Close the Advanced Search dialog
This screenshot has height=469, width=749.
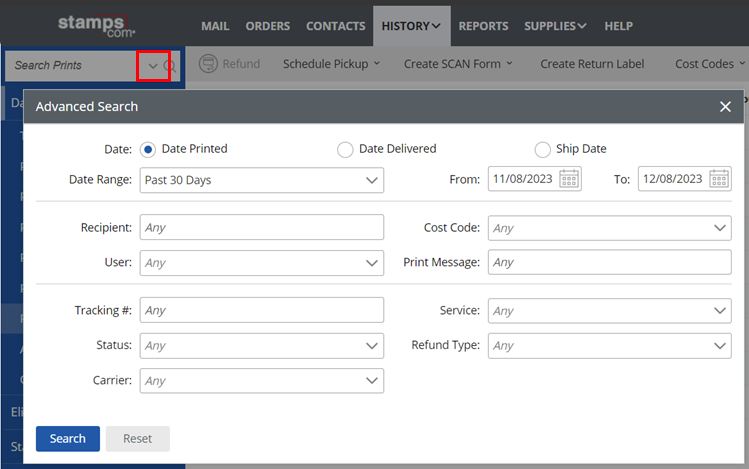coord(725,107)
